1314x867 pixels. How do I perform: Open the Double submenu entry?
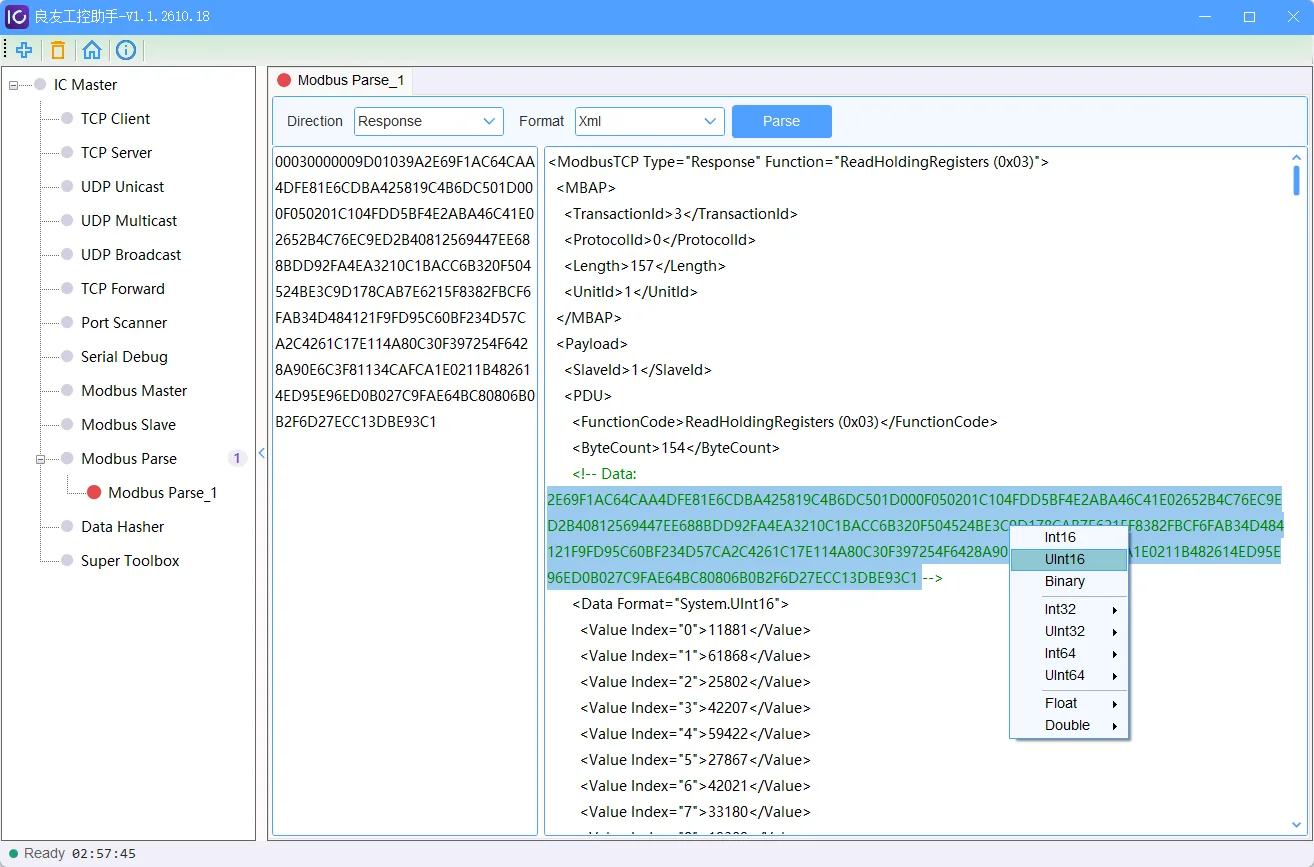(1069, 725)
